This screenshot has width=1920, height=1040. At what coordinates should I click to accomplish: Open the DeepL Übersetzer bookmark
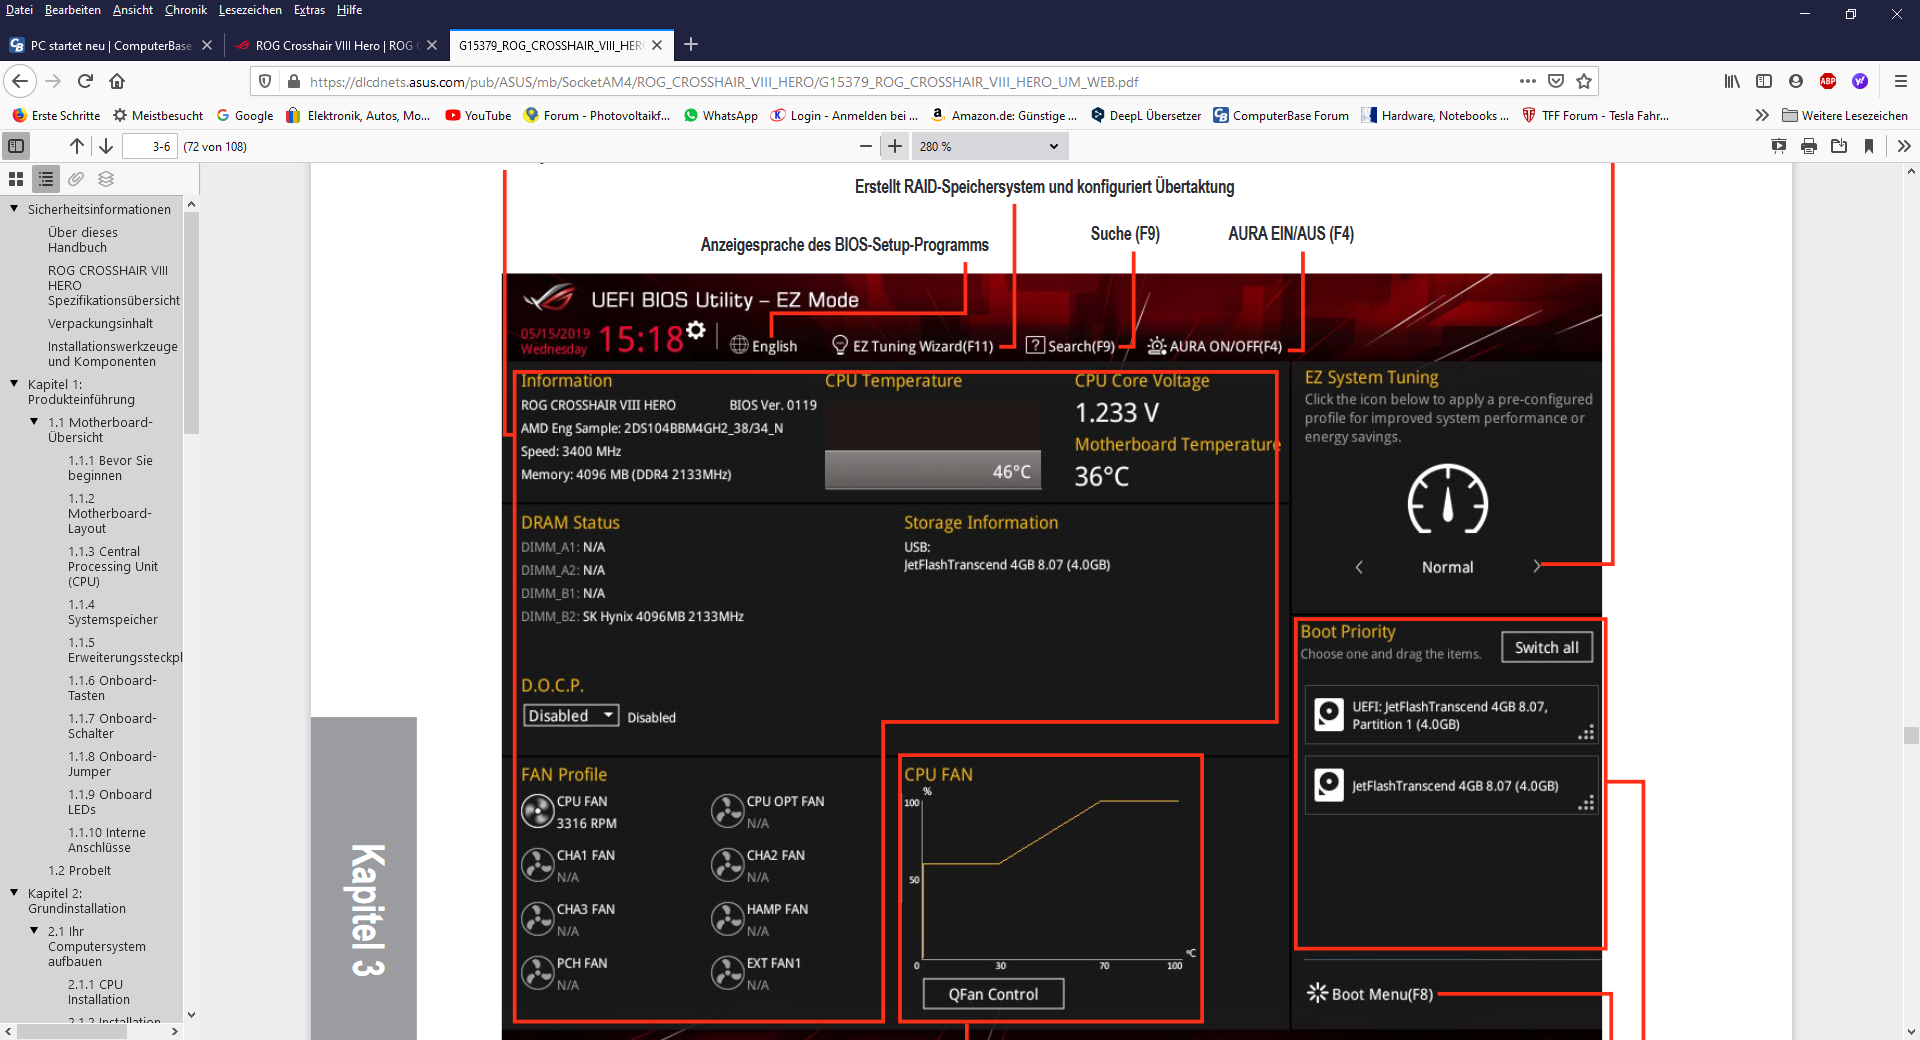[x=1146, y=115]
